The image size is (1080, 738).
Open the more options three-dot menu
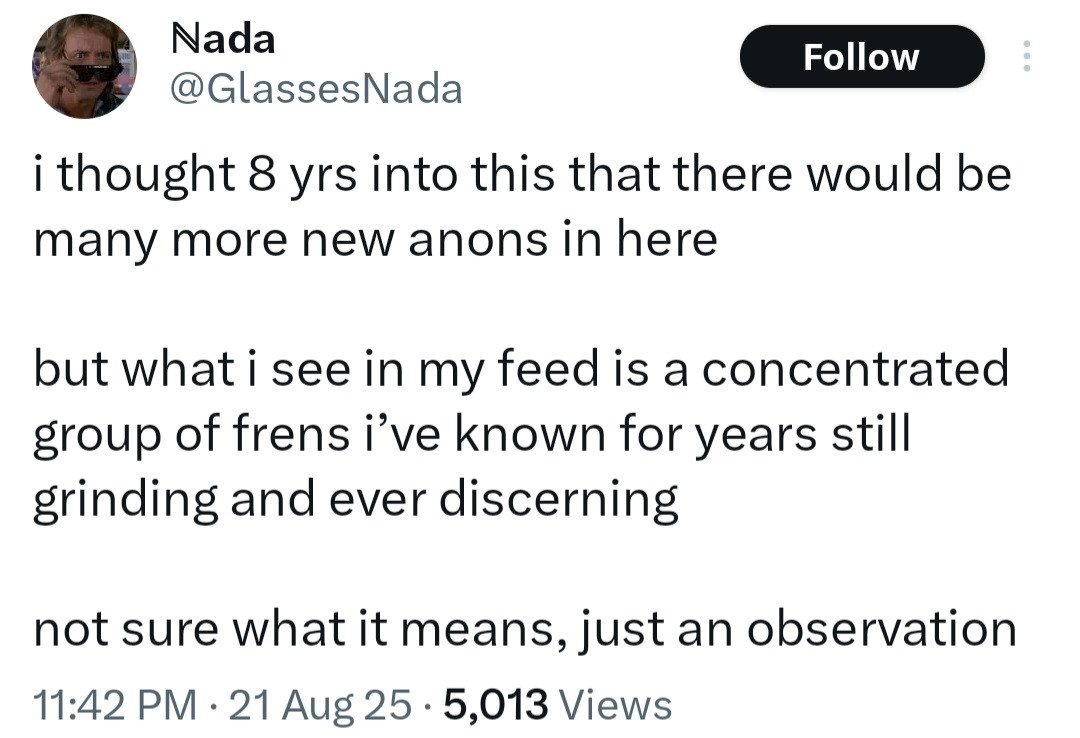[x=1024, y=56]
